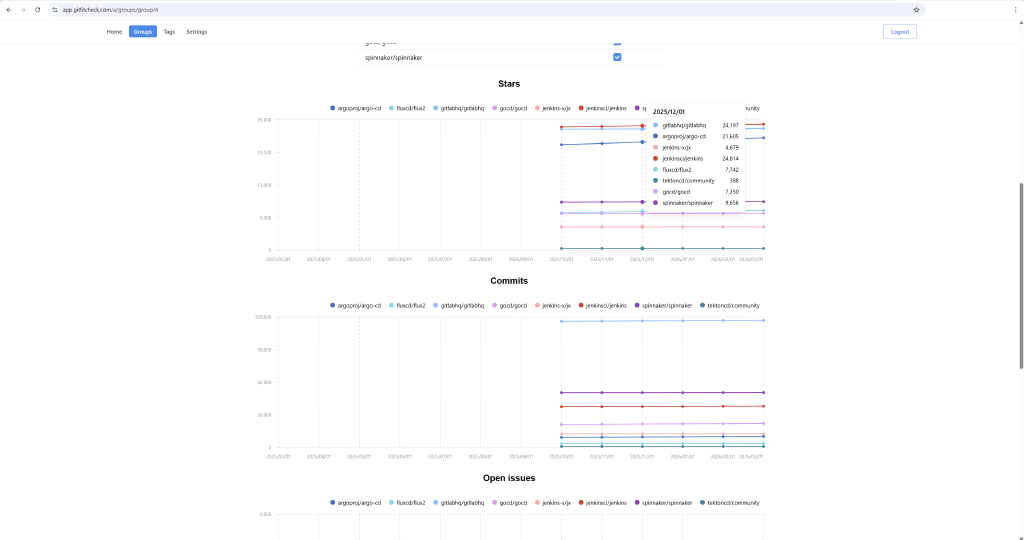1024x540 pixels.
Task: Hide gocd/gocd series in Commits legend
Action: [509, 306]
